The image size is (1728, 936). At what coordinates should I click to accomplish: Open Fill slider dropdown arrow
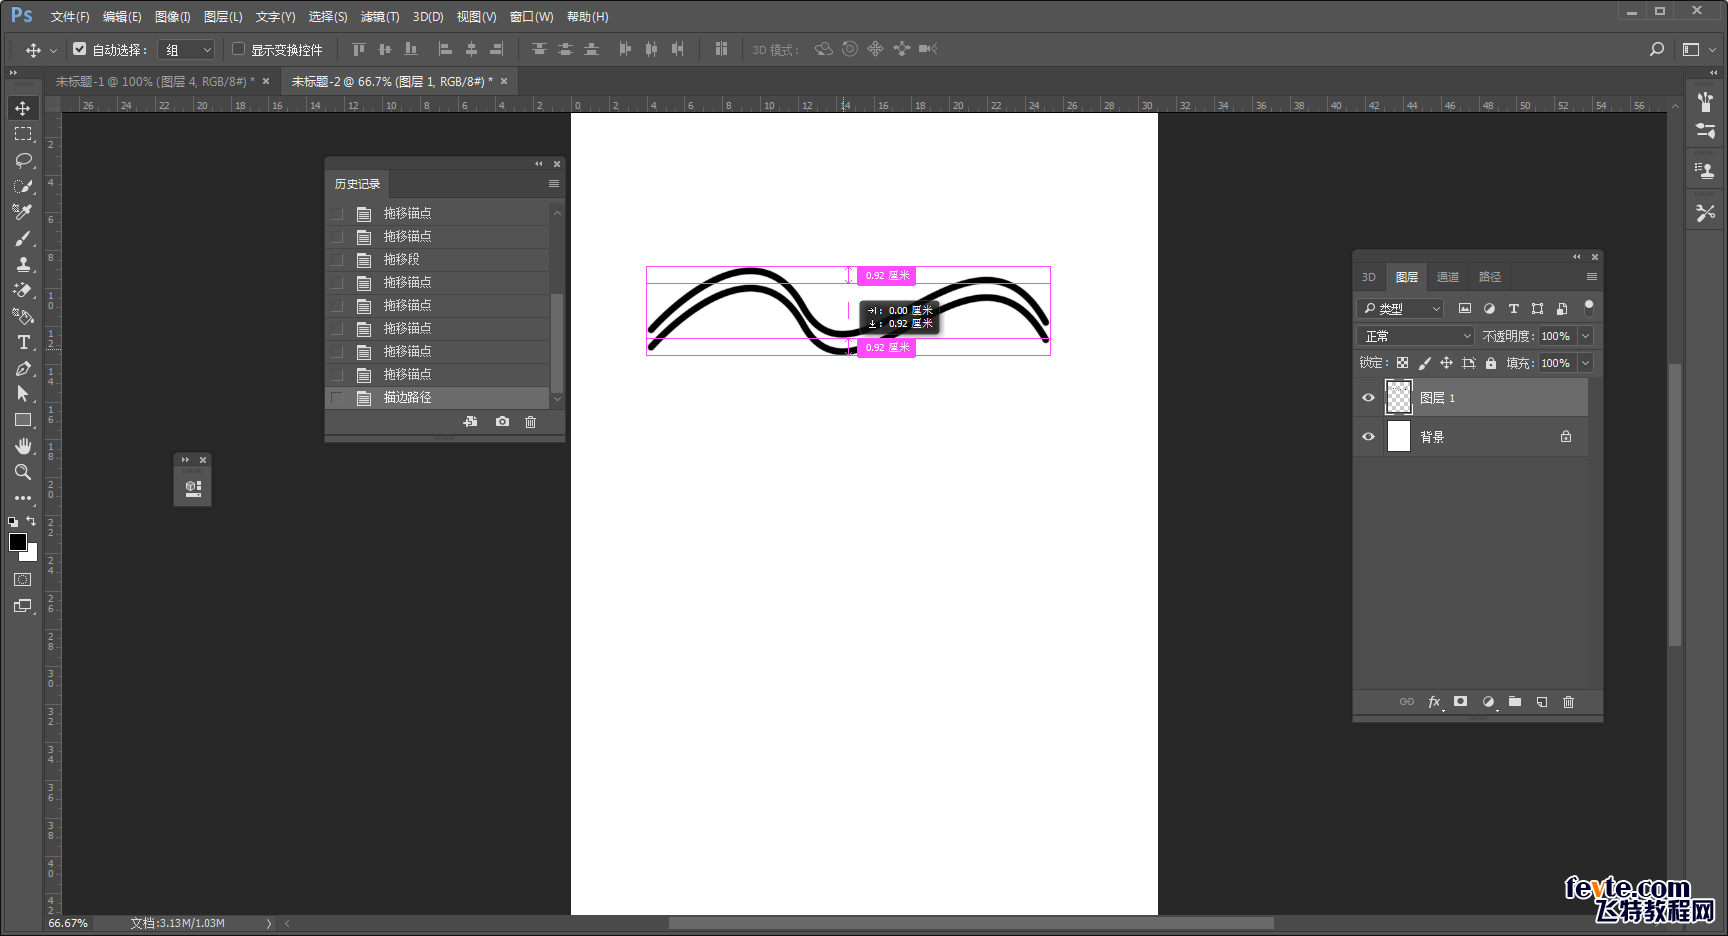coord(1585,363)
